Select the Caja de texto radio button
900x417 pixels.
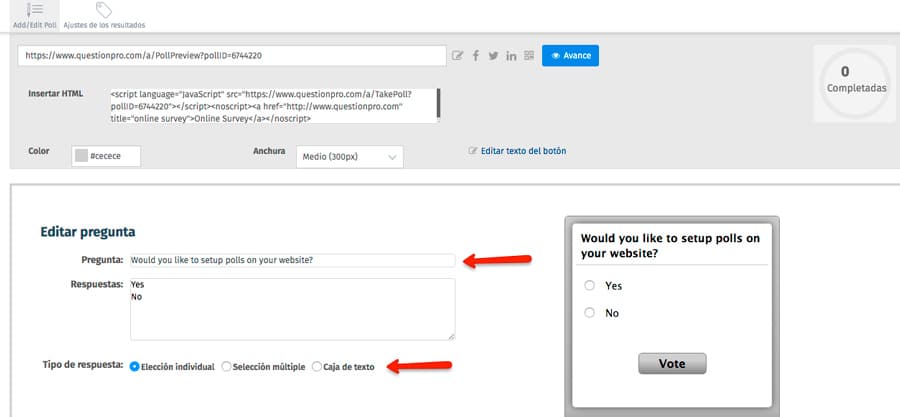[x=317, y=367]
